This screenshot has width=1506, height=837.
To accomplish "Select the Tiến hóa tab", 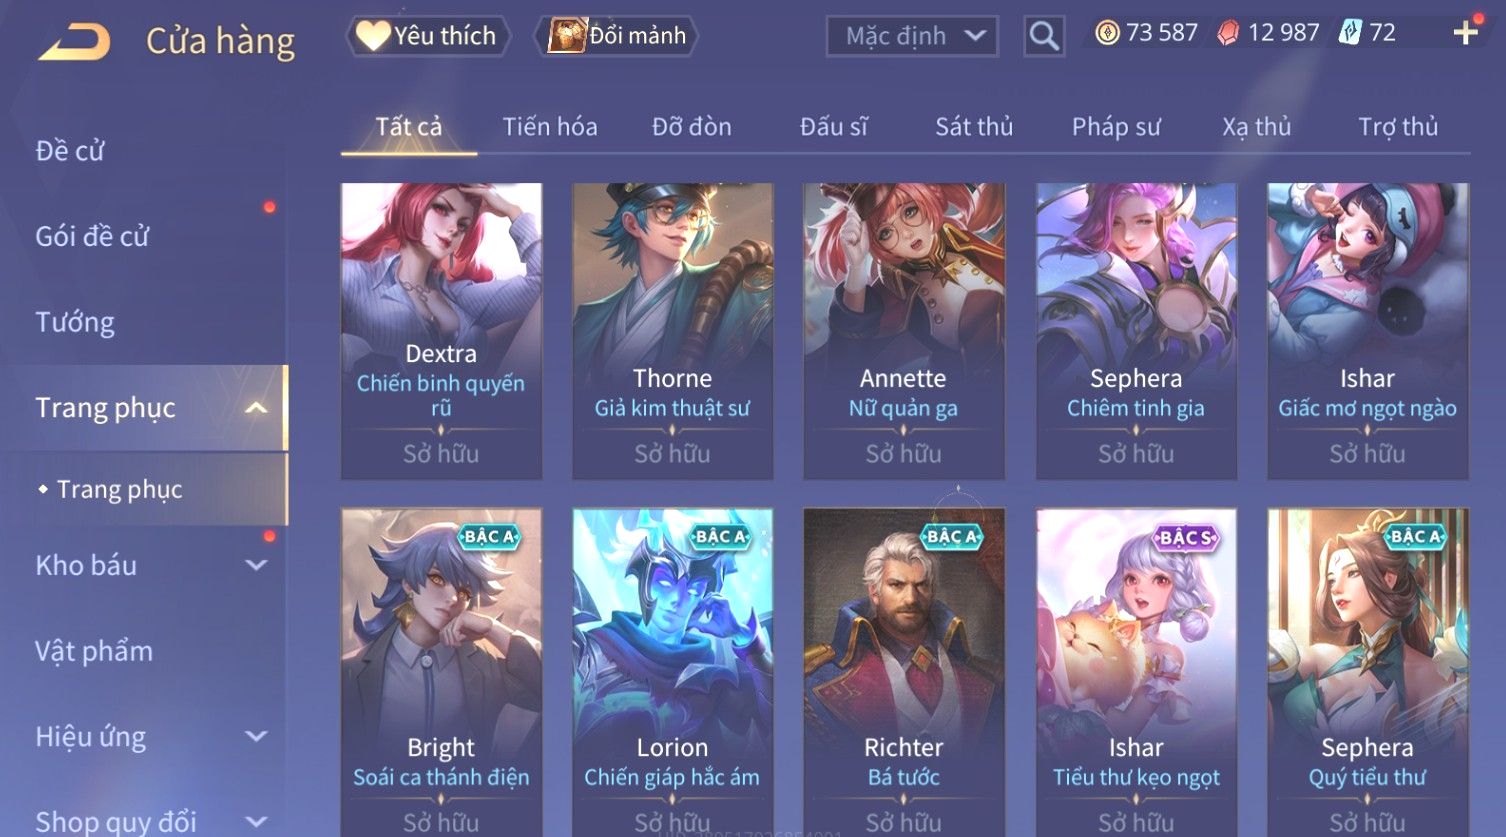I will [x=550, y=127].
